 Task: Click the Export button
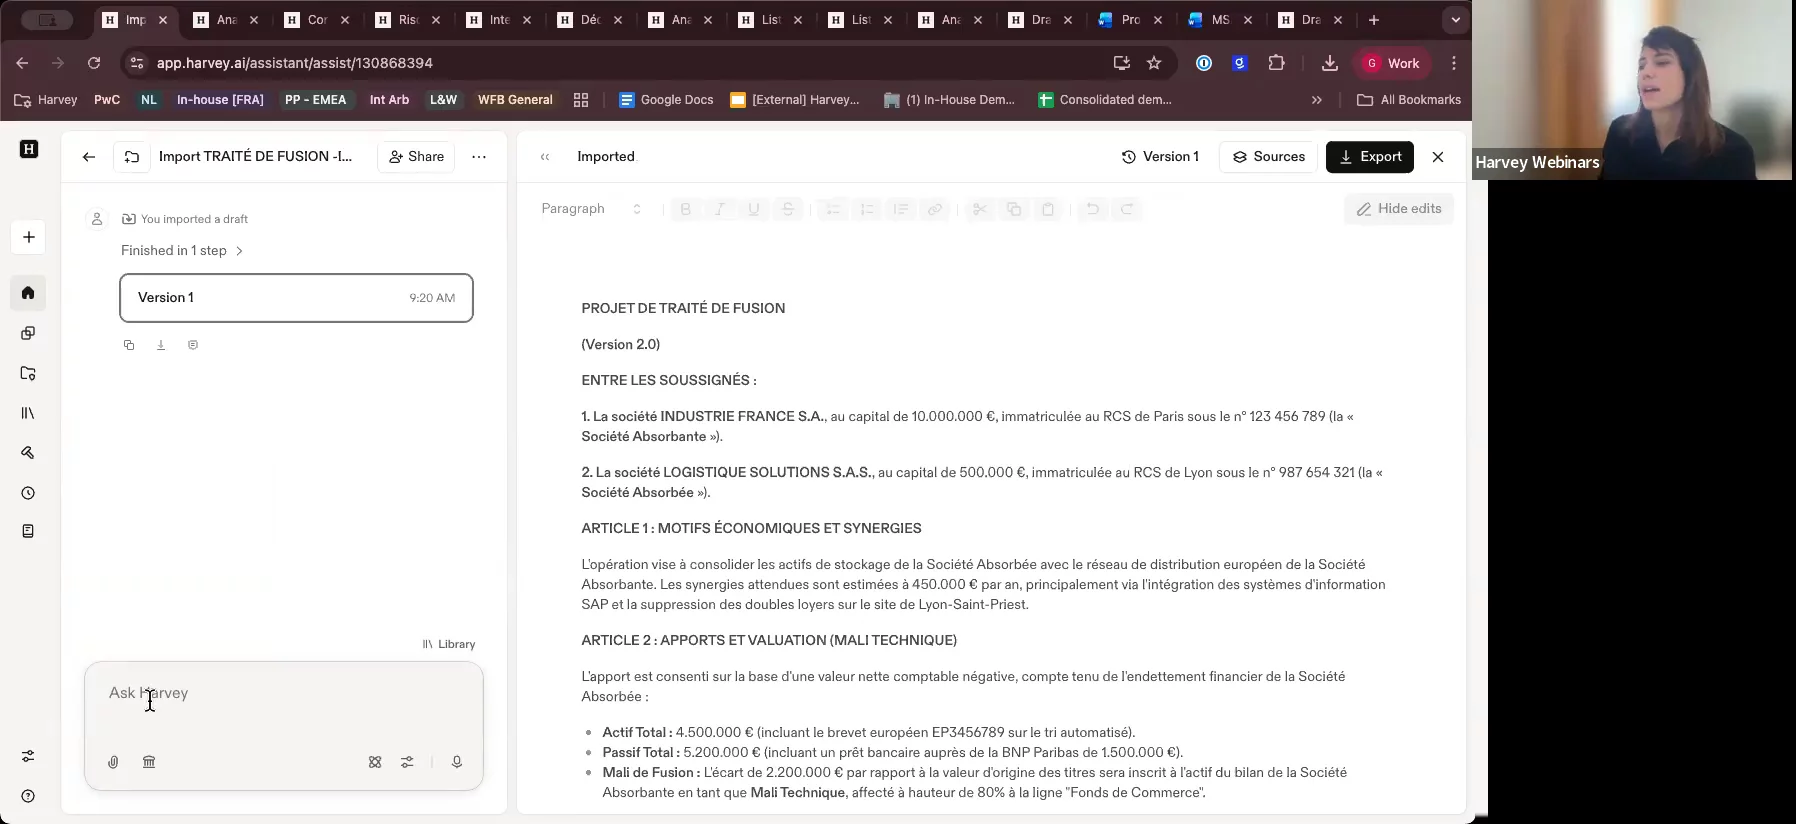pyautogui.click(x=1369, y=157)
